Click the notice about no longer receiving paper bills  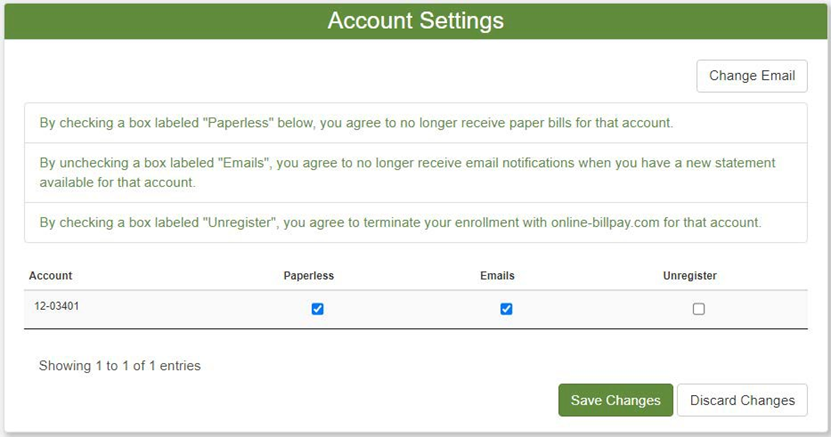tap(356, 124)
